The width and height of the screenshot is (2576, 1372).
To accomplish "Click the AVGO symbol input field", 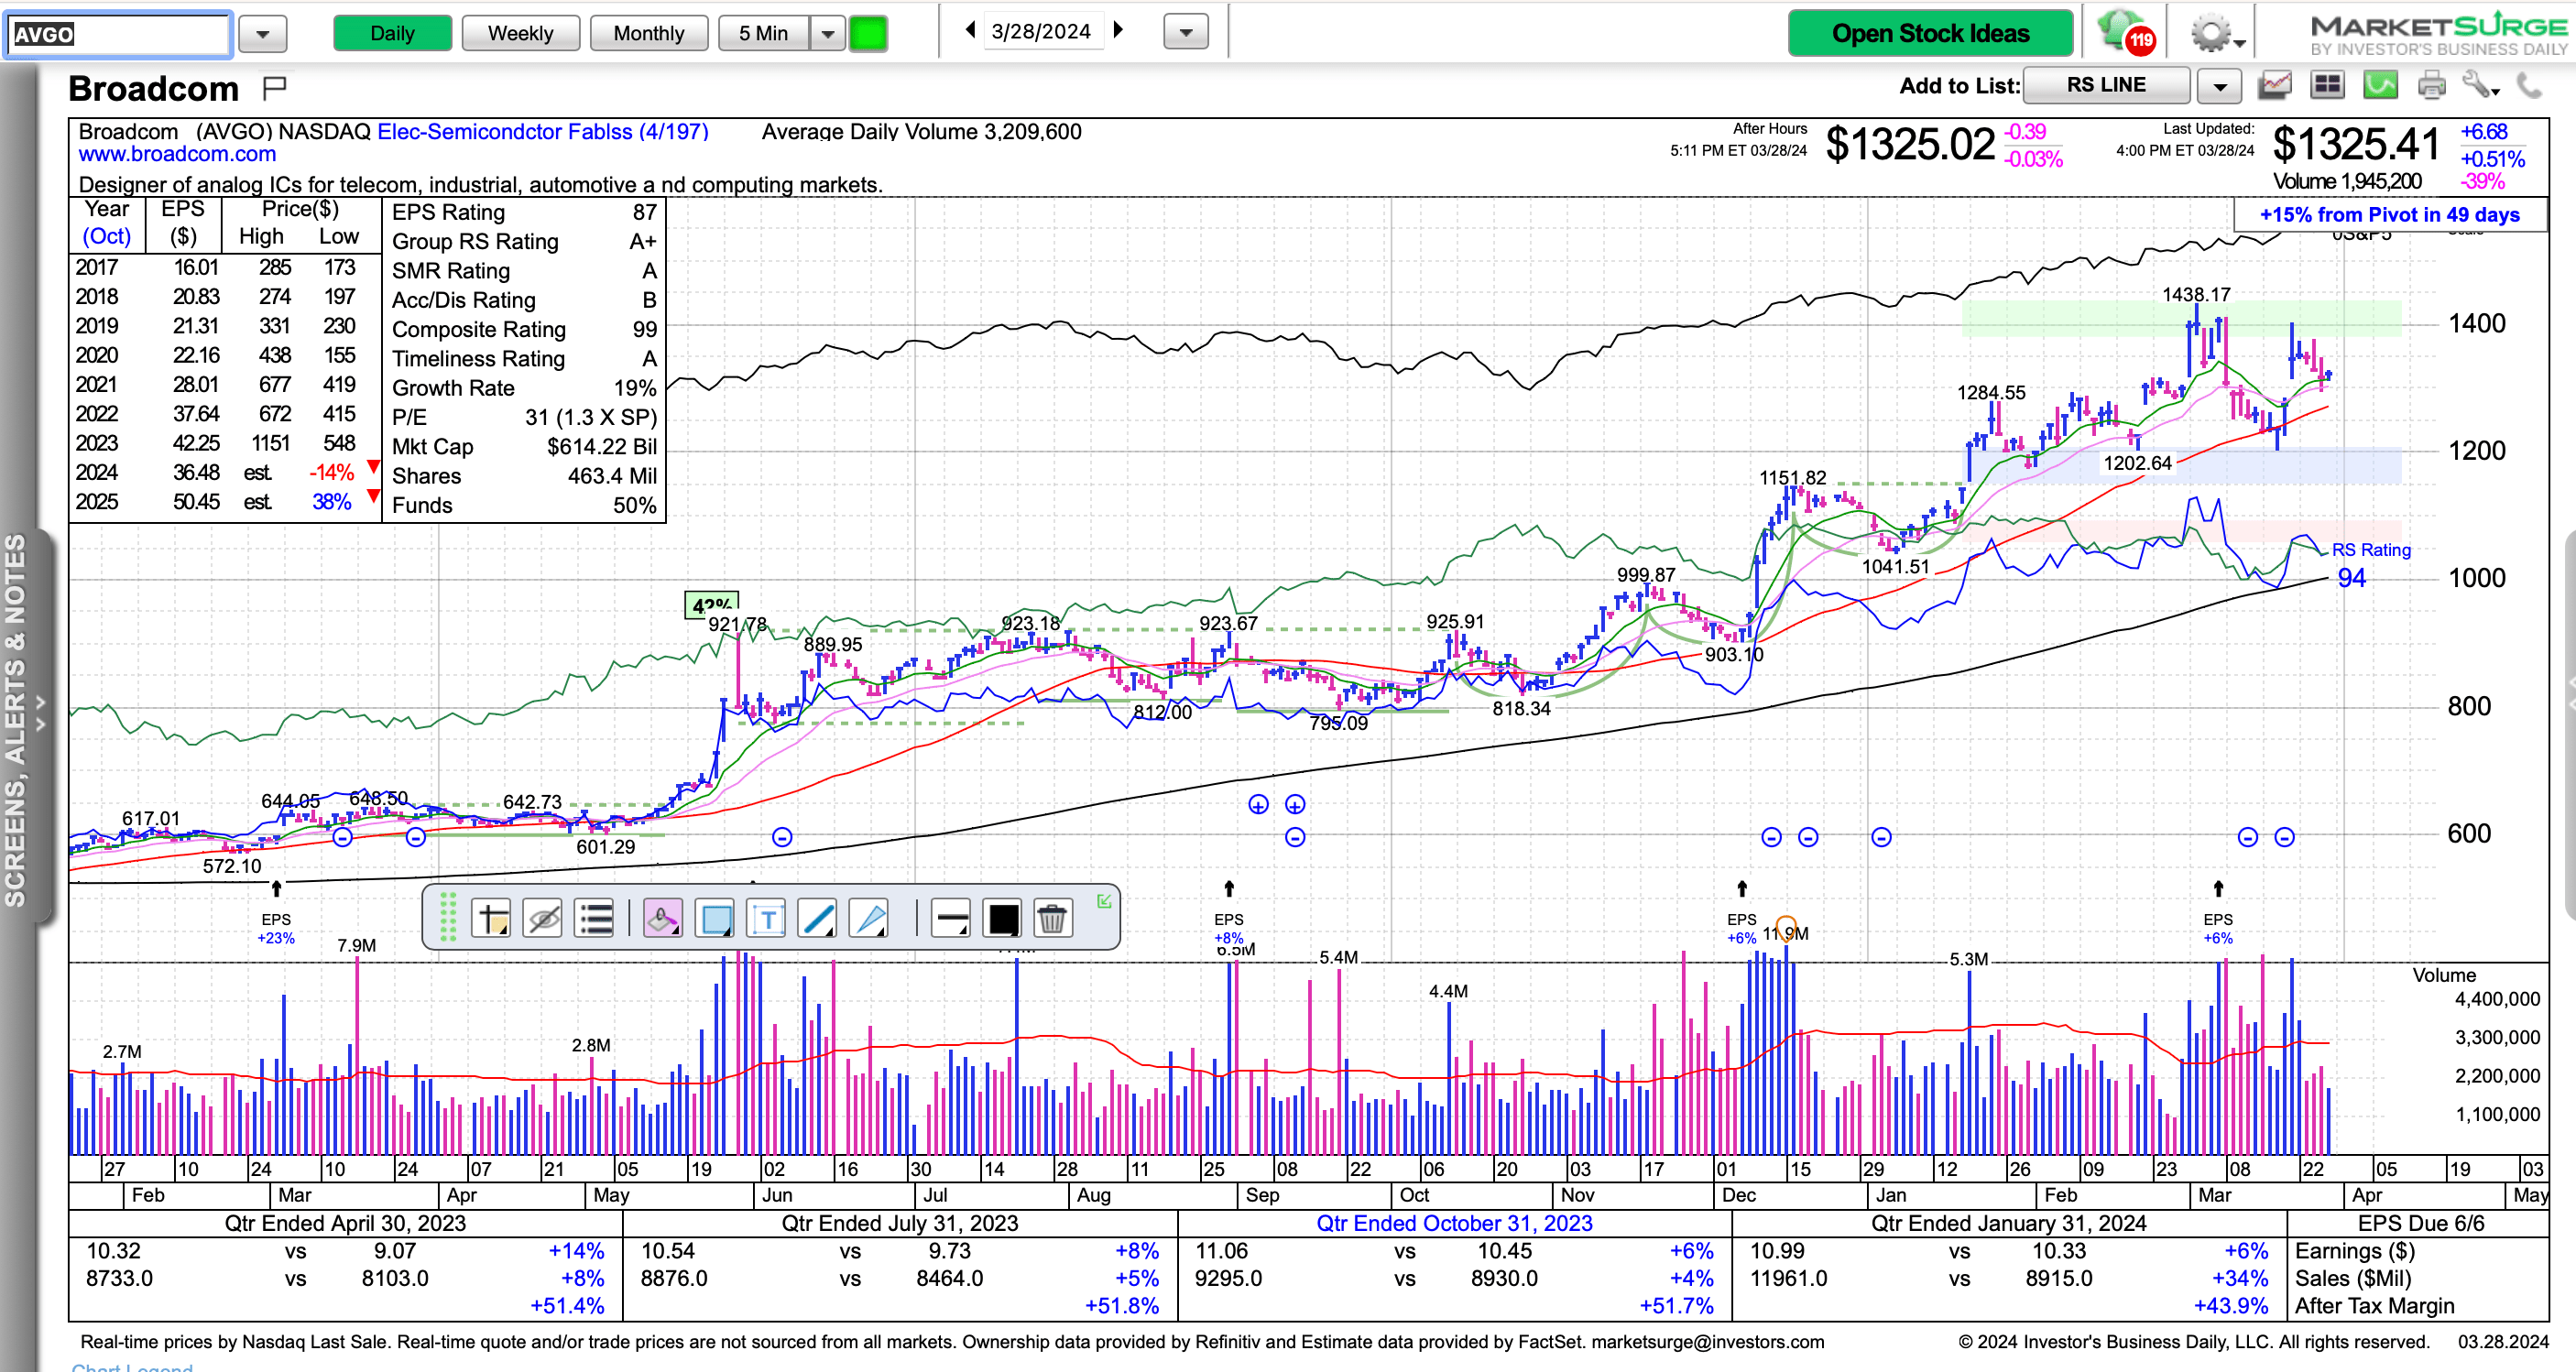I will tap(118, 34).
